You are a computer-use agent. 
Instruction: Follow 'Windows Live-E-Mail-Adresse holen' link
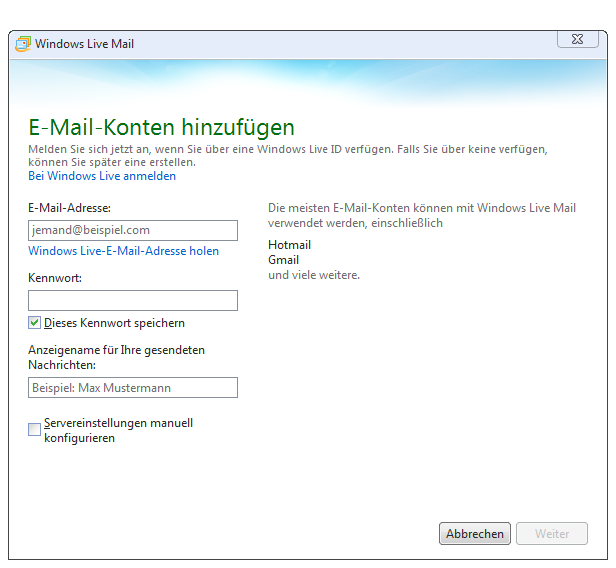point(123,251)
